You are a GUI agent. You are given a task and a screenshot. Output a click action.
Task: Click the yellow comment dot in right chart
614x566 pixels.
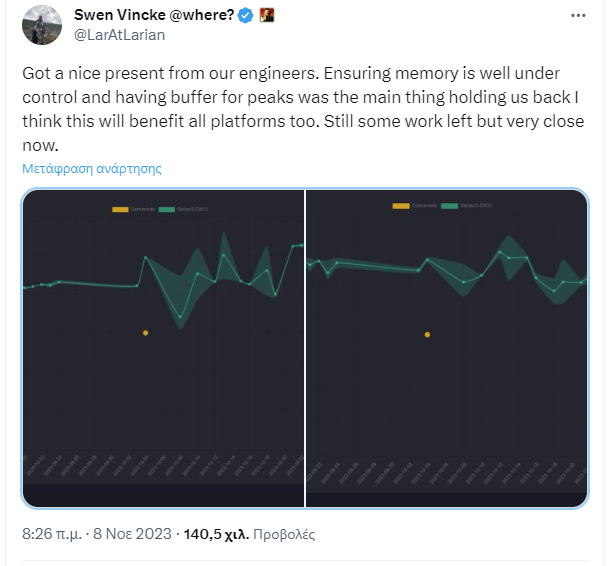[x=427, y=334]
